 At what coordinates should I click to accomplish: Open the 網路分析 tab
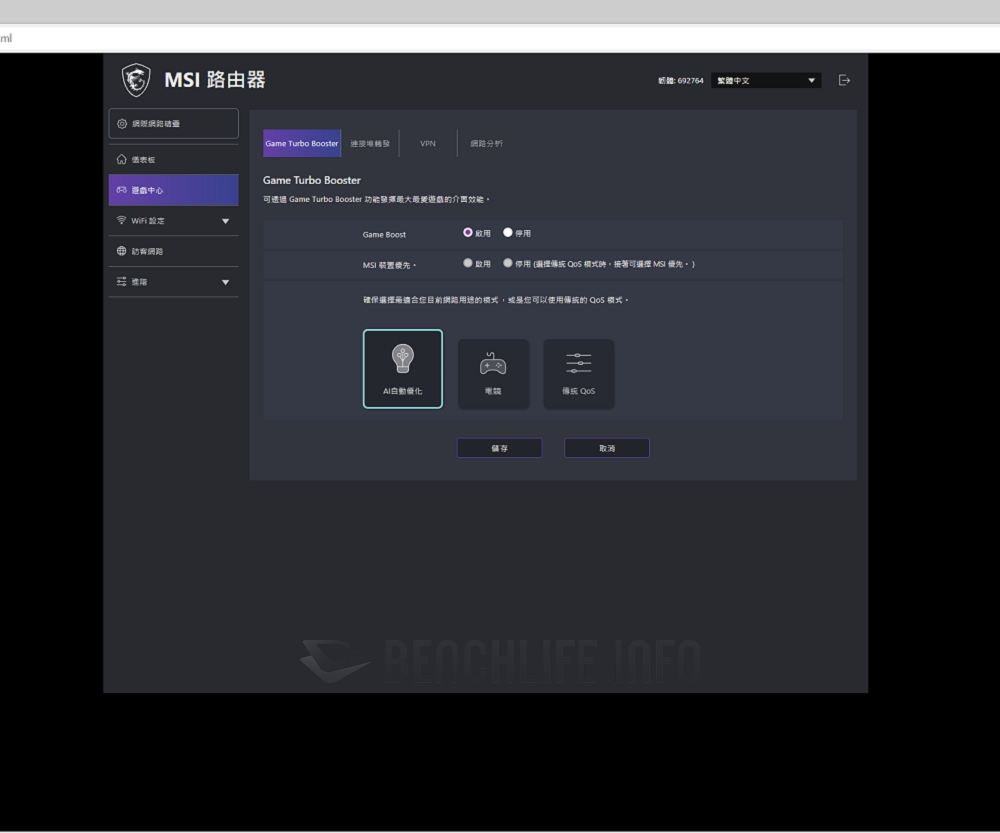tap(487, 144)
